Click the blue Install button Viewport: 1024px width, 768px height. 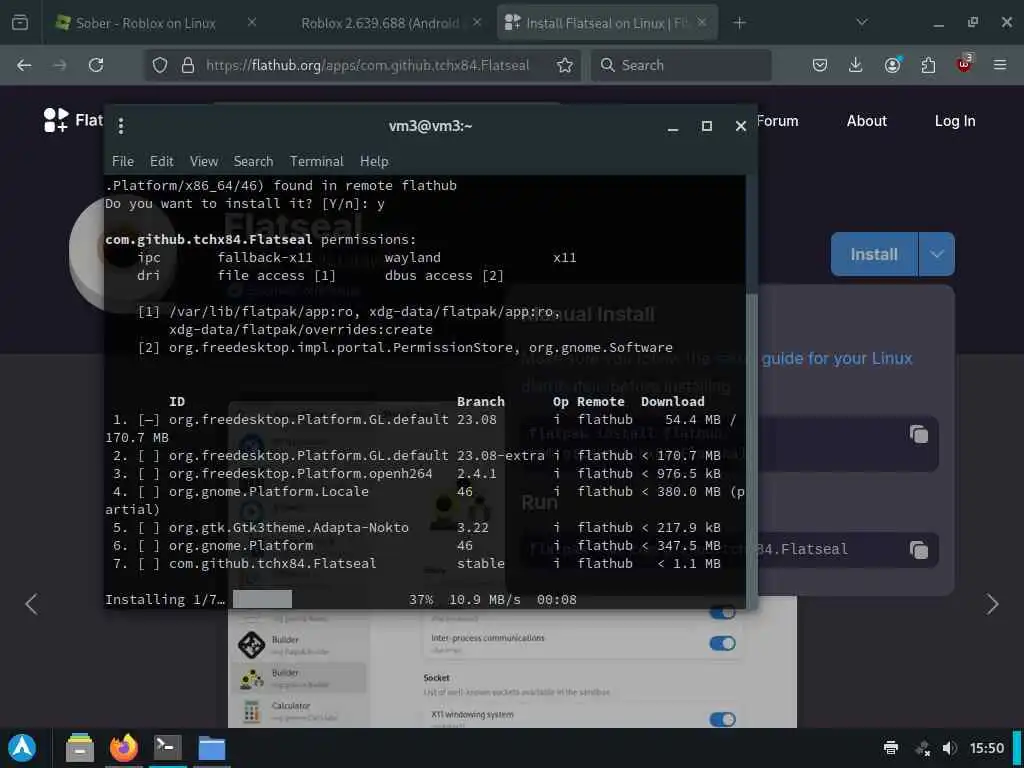(874, 254)
